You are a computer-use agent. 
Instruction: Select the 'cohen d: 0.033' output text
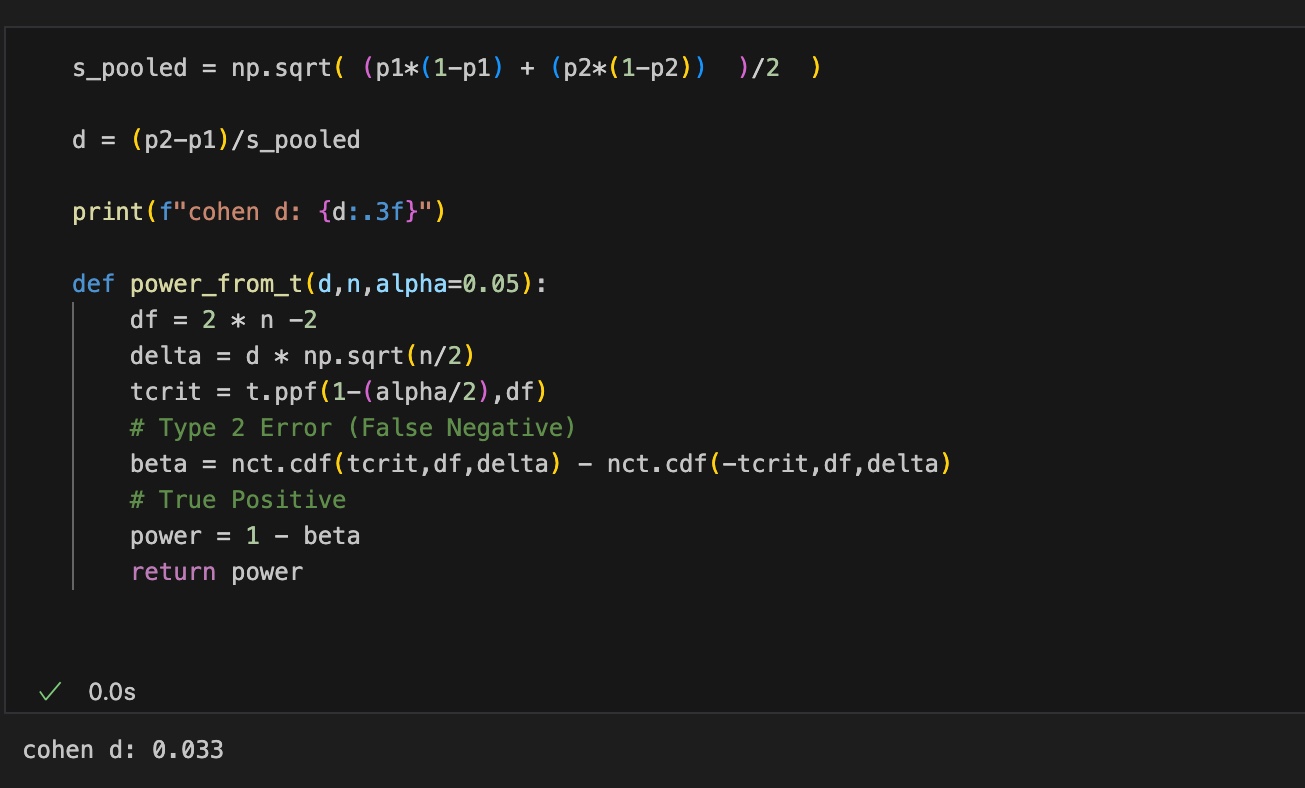point(123,750)
